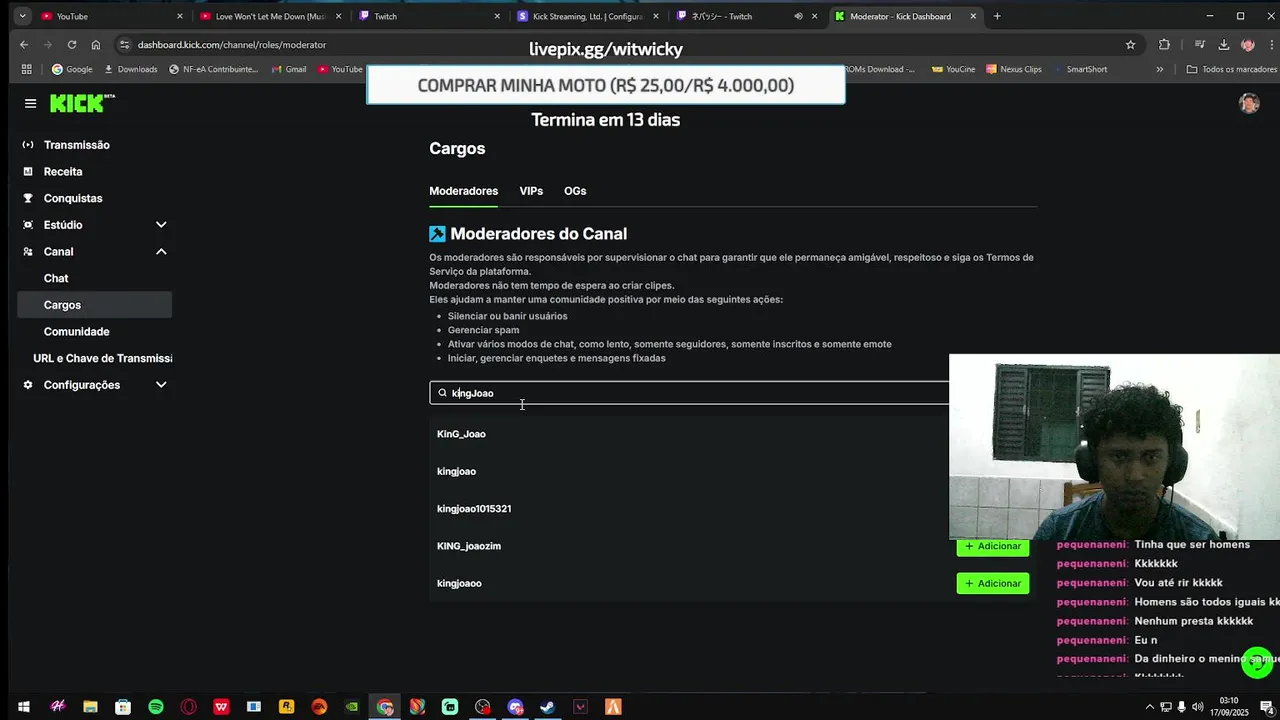Mute the ネバッシー Twitch tab audio
Image resolution: width=1280 pixels, height=720 pixels.
[798, 16]
